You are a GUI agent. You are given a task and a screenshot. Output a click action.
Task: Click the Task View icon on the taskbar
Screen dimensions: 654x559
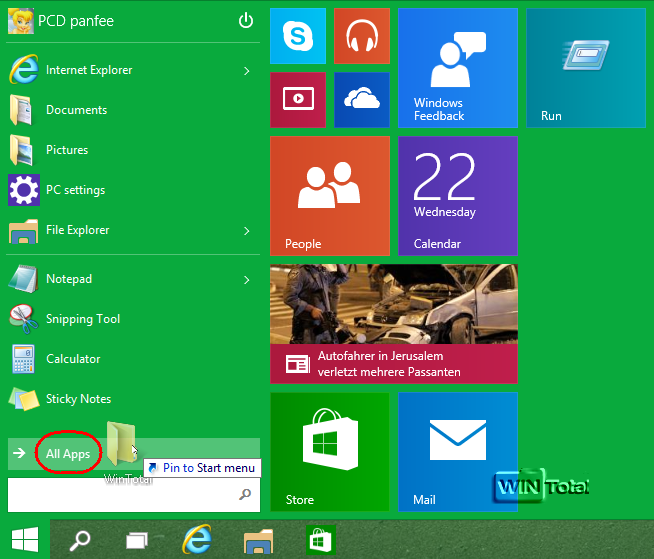[137, 541]
